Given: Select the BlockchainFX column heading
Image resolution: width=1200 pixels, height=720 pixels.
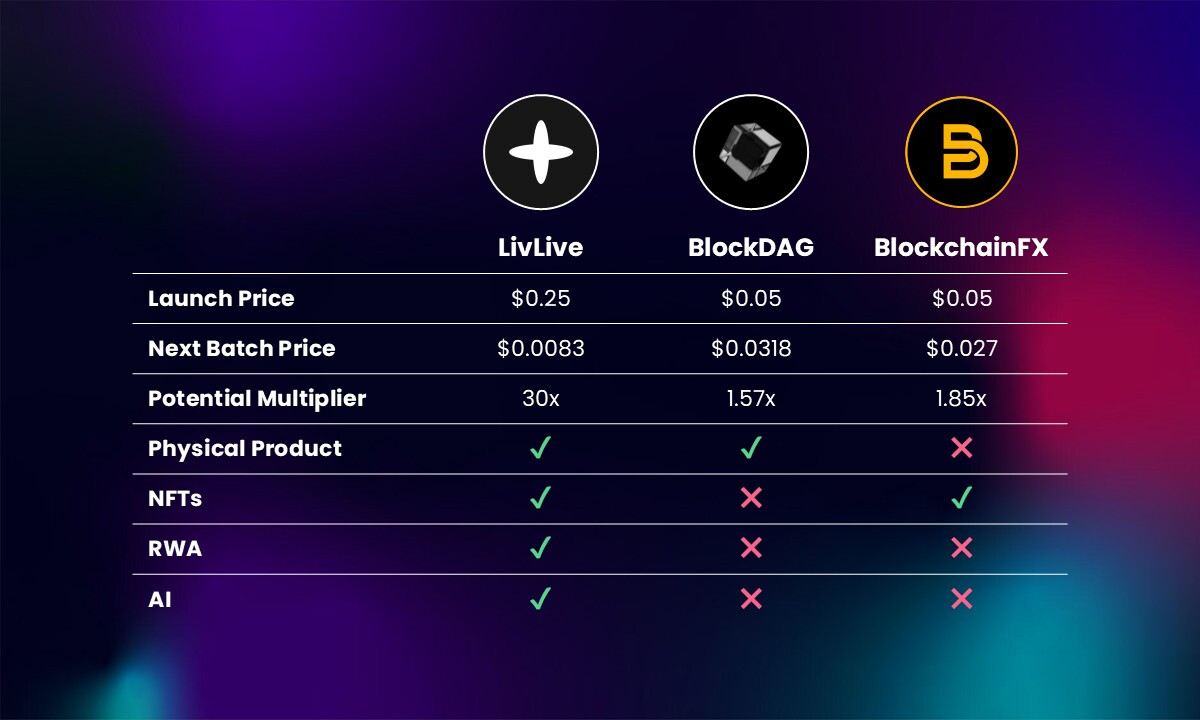Looking at the screenshot, I should [961, 248].
